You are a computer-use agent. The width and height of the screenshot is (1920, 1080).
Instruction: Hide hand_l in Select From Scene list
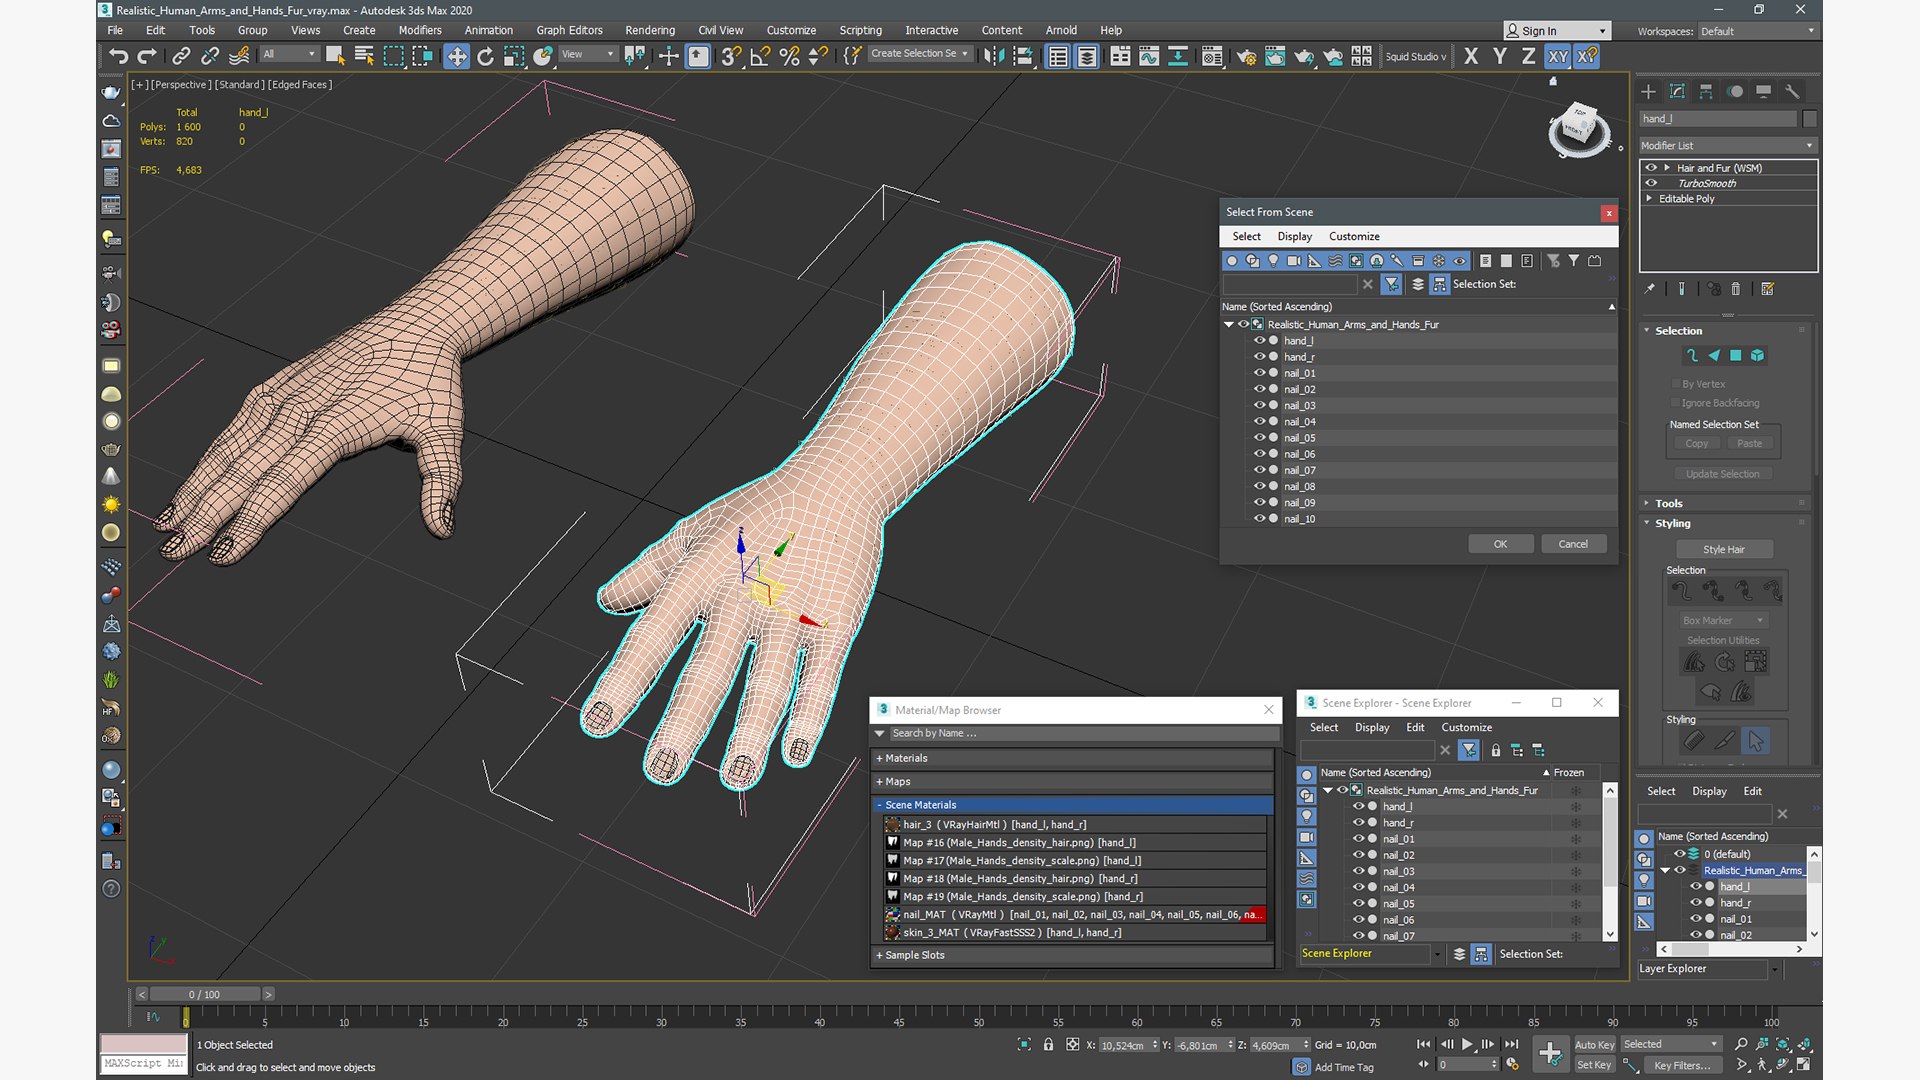1260,341
